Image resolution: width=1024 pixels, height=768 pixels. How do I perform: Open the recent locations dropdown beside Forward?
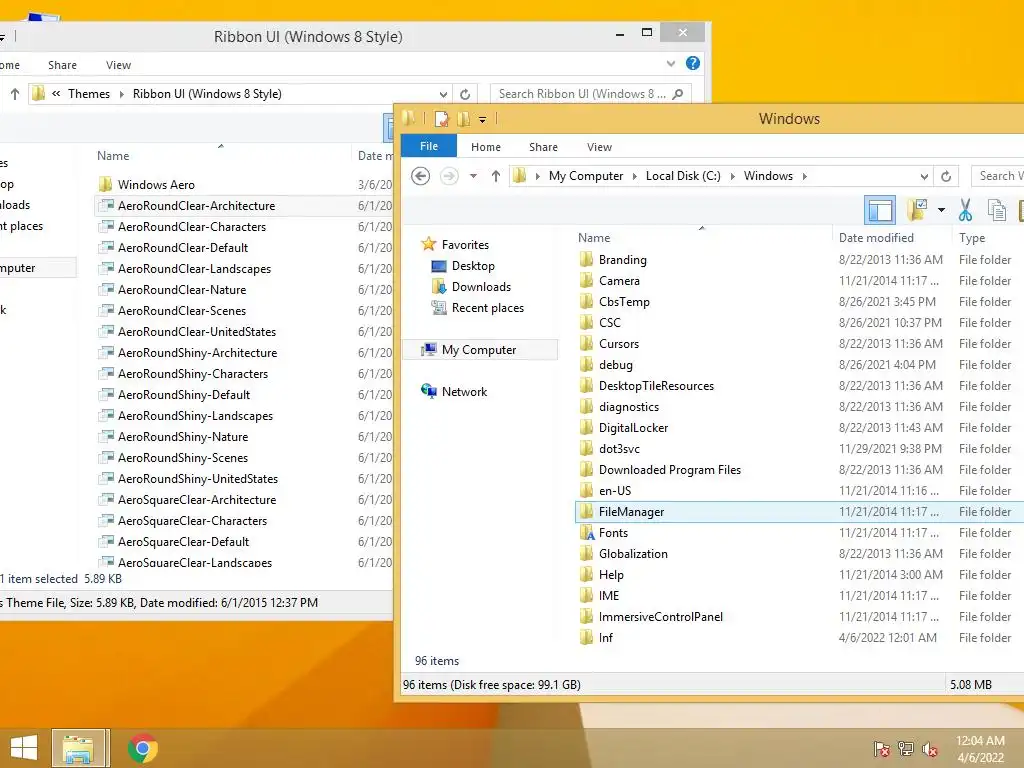coord(473,176)
